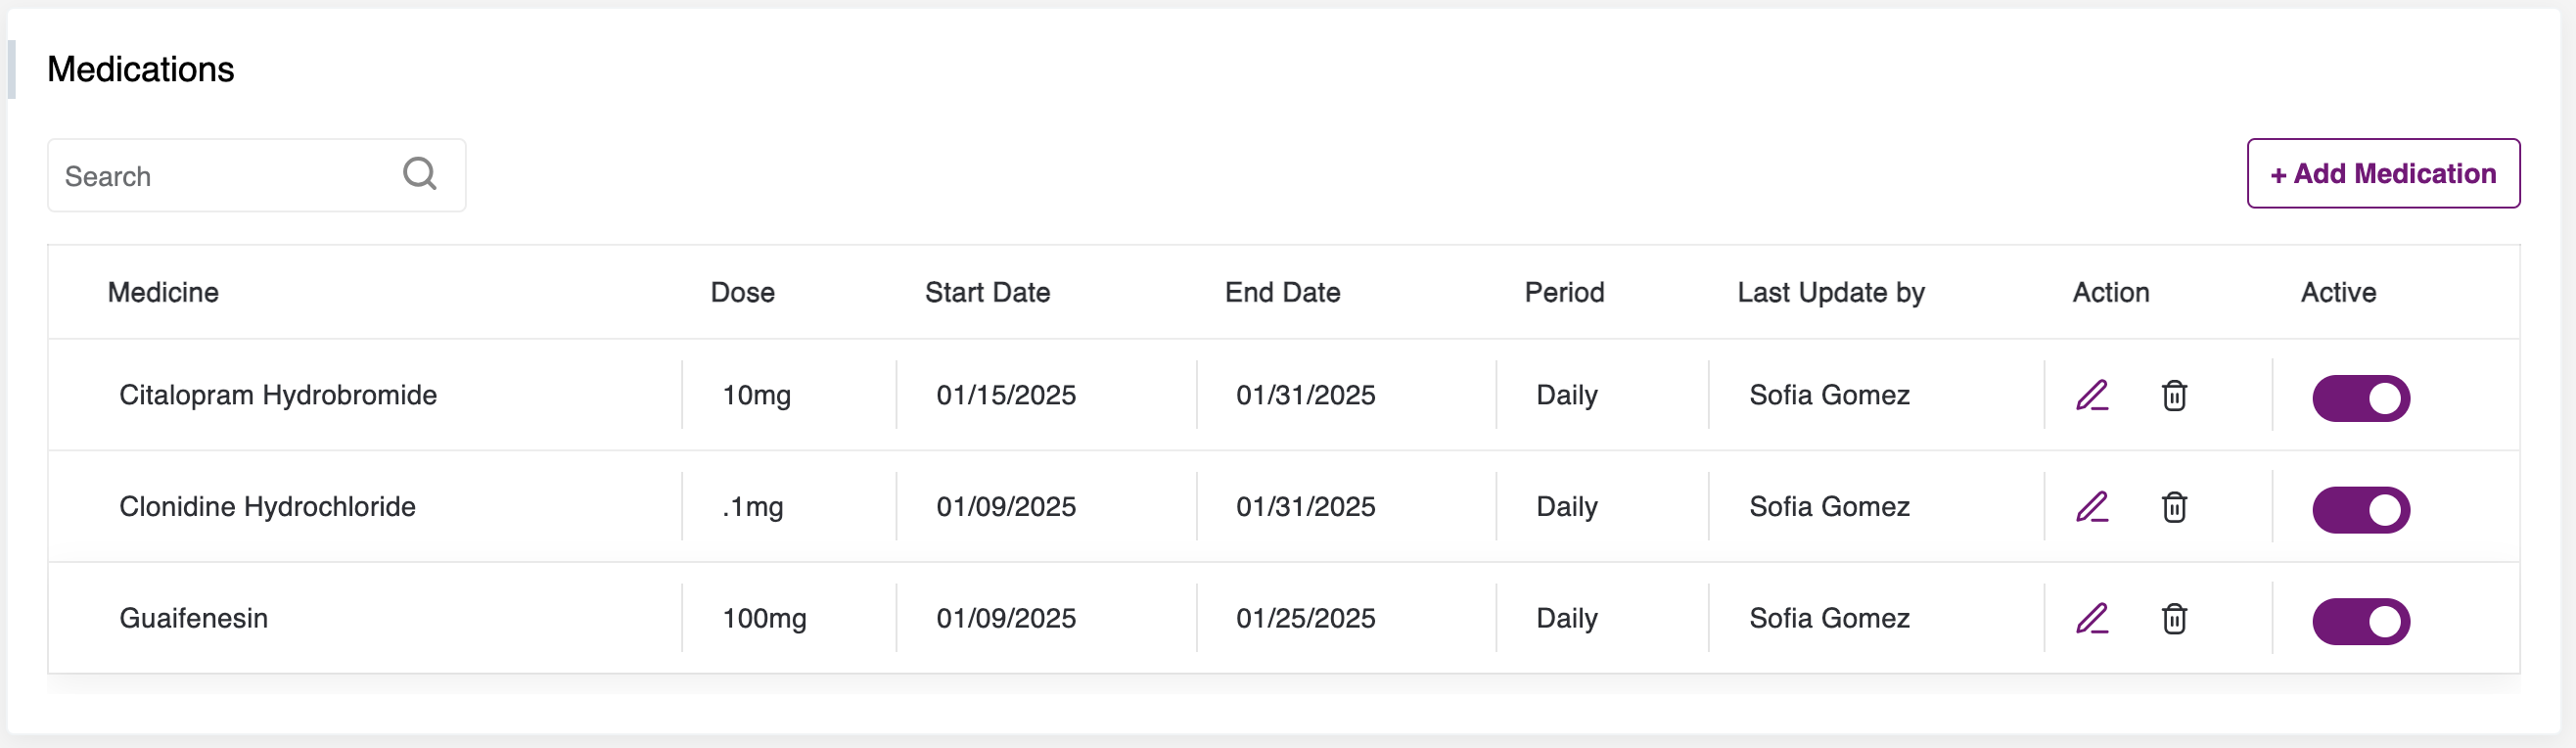This screenshot has height=748, width=2576.
Task: Edit the Clonidine Hydrochloride entry
Action: coord(2091,508)
